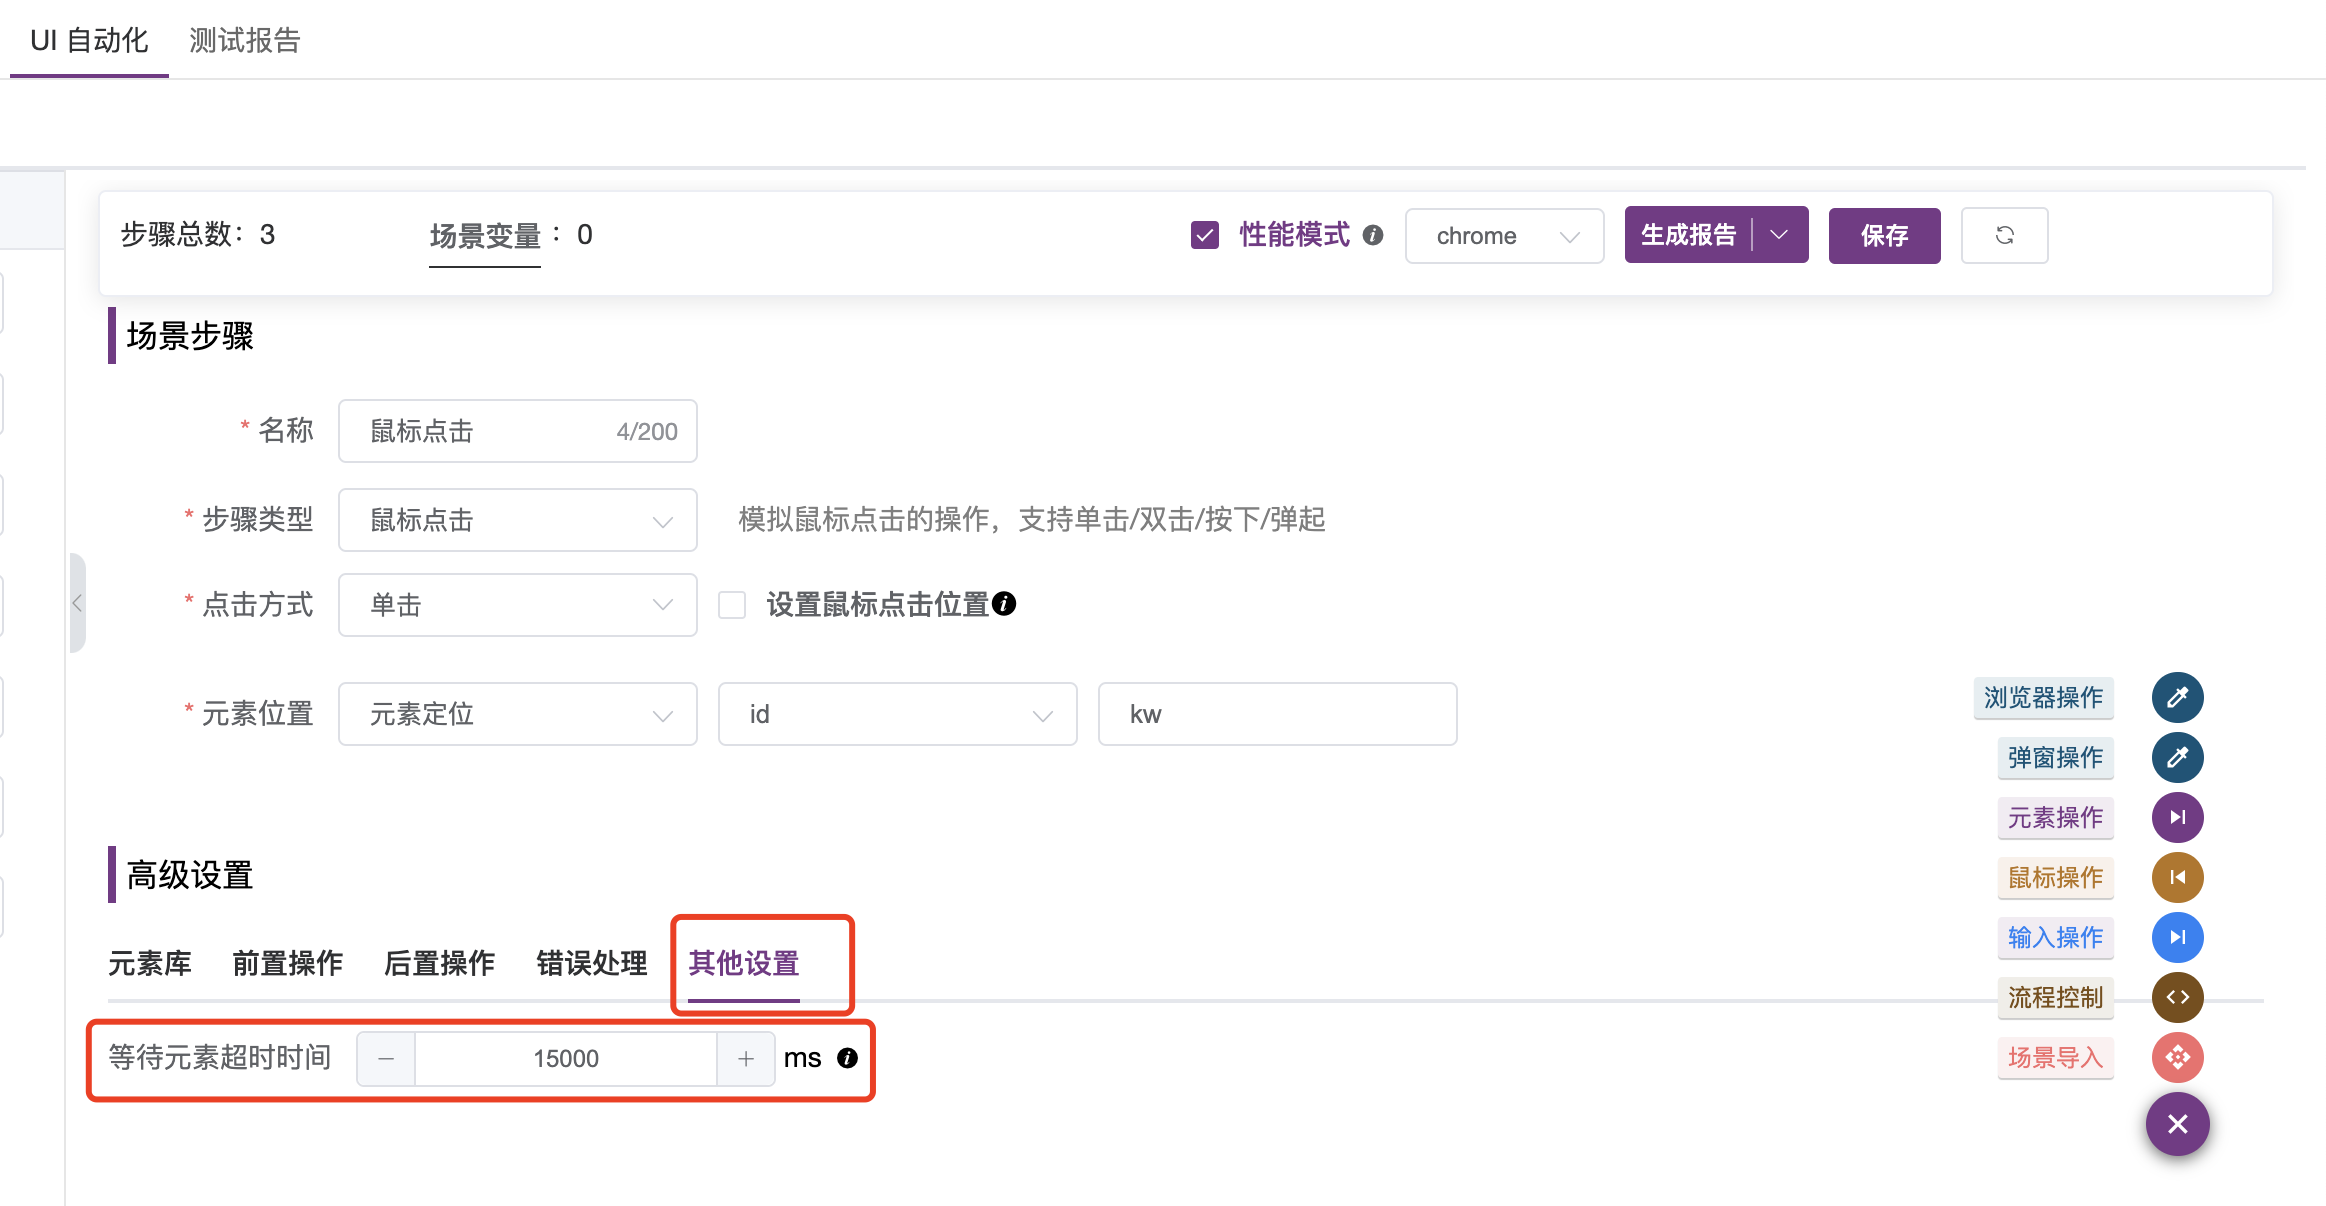Click the 浏览器操作 round icon button

pos(2177,697)
